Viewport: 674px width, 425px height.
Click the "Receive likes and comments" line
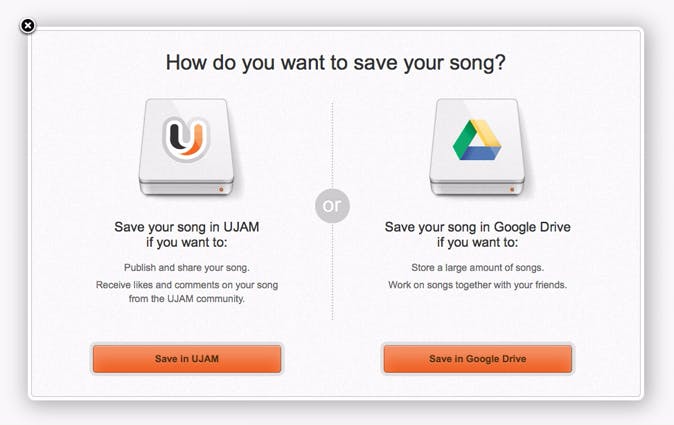coord(187,285)
